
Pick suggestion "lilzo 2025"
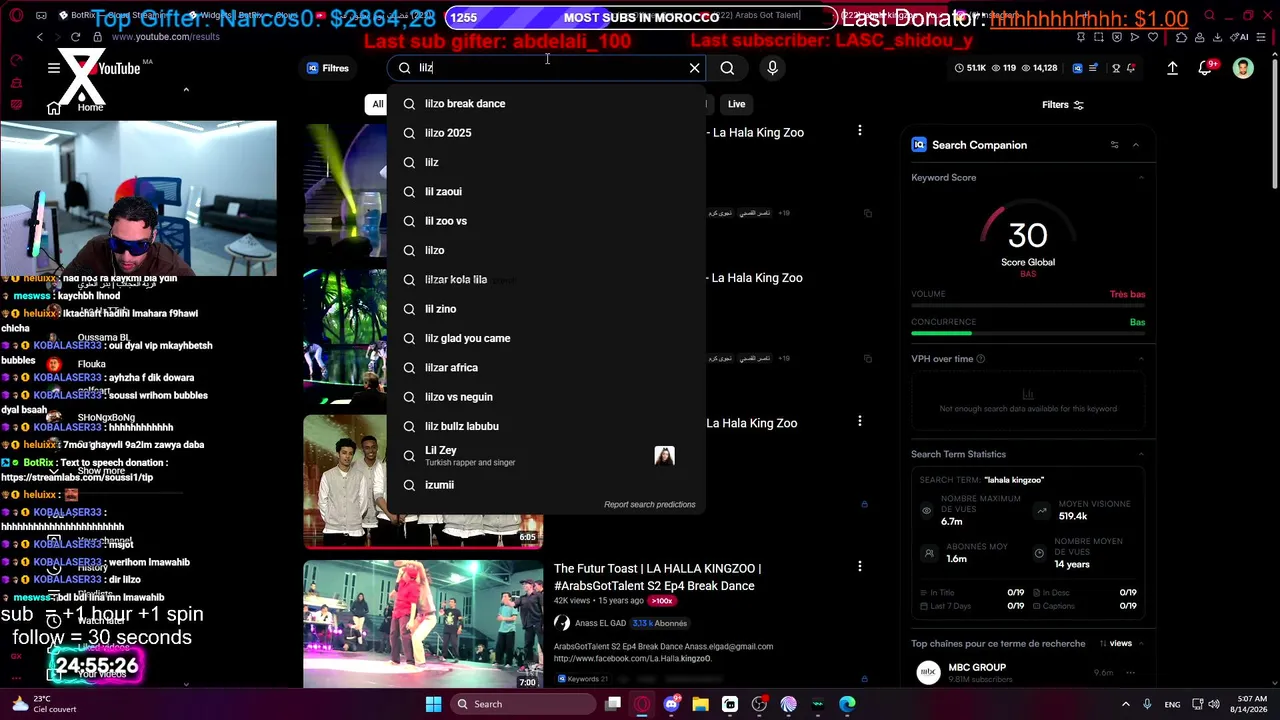click(546, 133)
